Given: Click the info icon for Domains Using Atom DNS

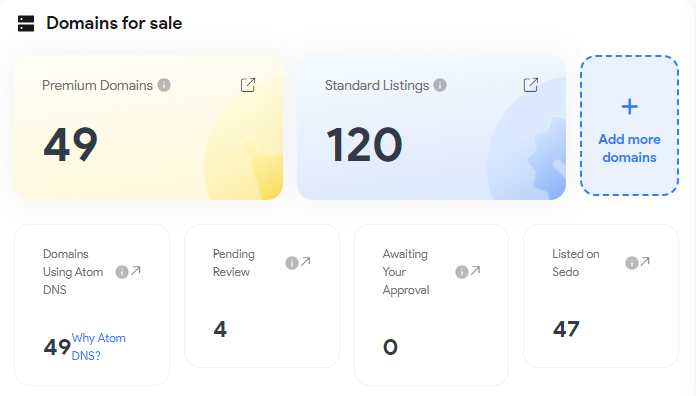Looking at the screenshot, I should (122, 272).
